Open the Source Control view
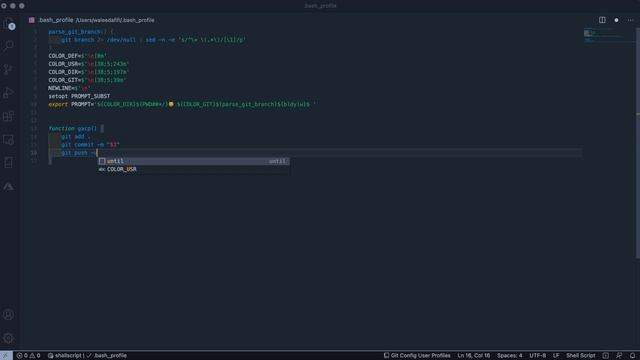640x360 pixels. coord(9,69)
